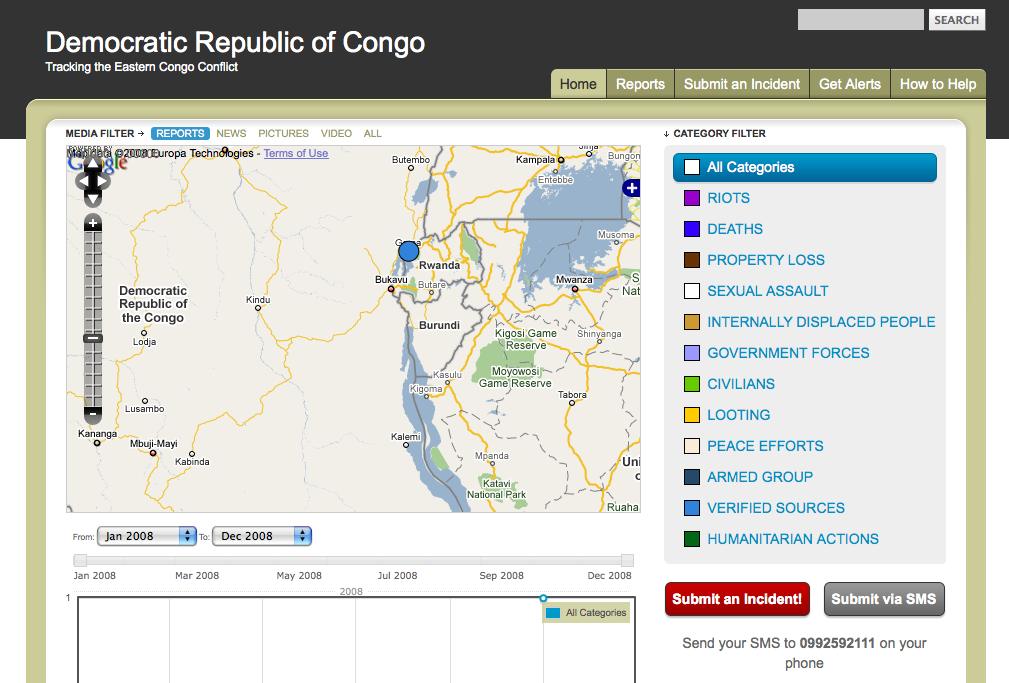Viewport: 1009px width, 683px height.
Task: Filter media by REPORTS
Action: click(180, 133)
